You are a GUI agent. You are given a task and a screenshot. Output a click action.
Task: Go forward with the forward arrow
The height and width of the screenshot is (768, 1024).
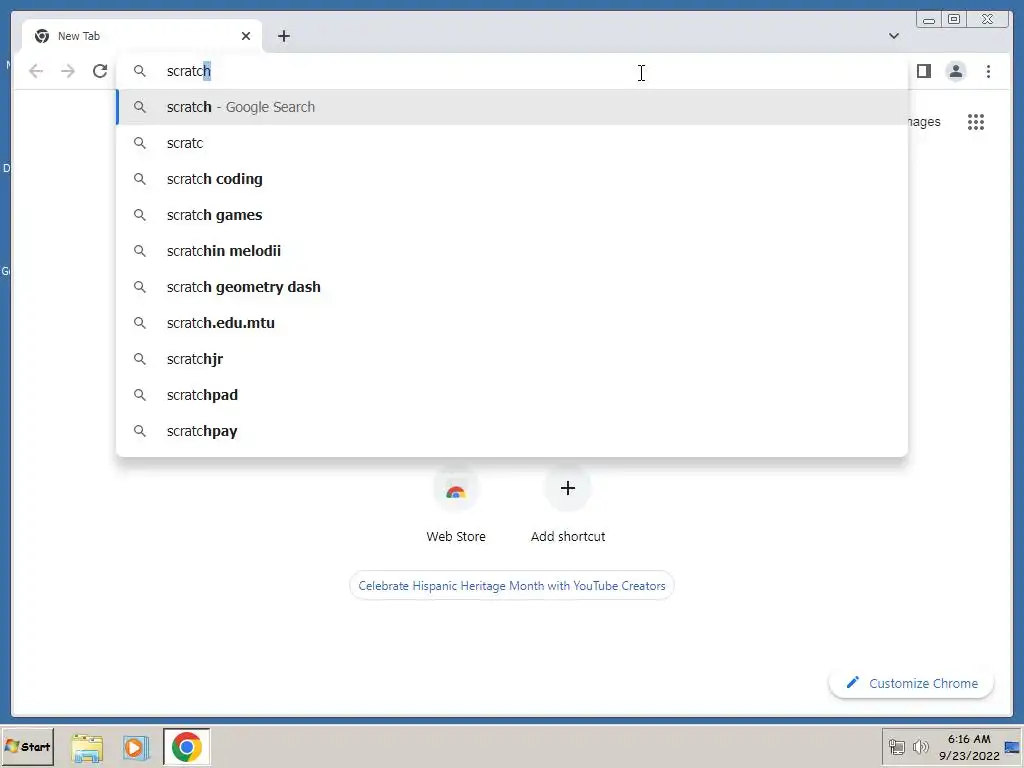[68, 71]
